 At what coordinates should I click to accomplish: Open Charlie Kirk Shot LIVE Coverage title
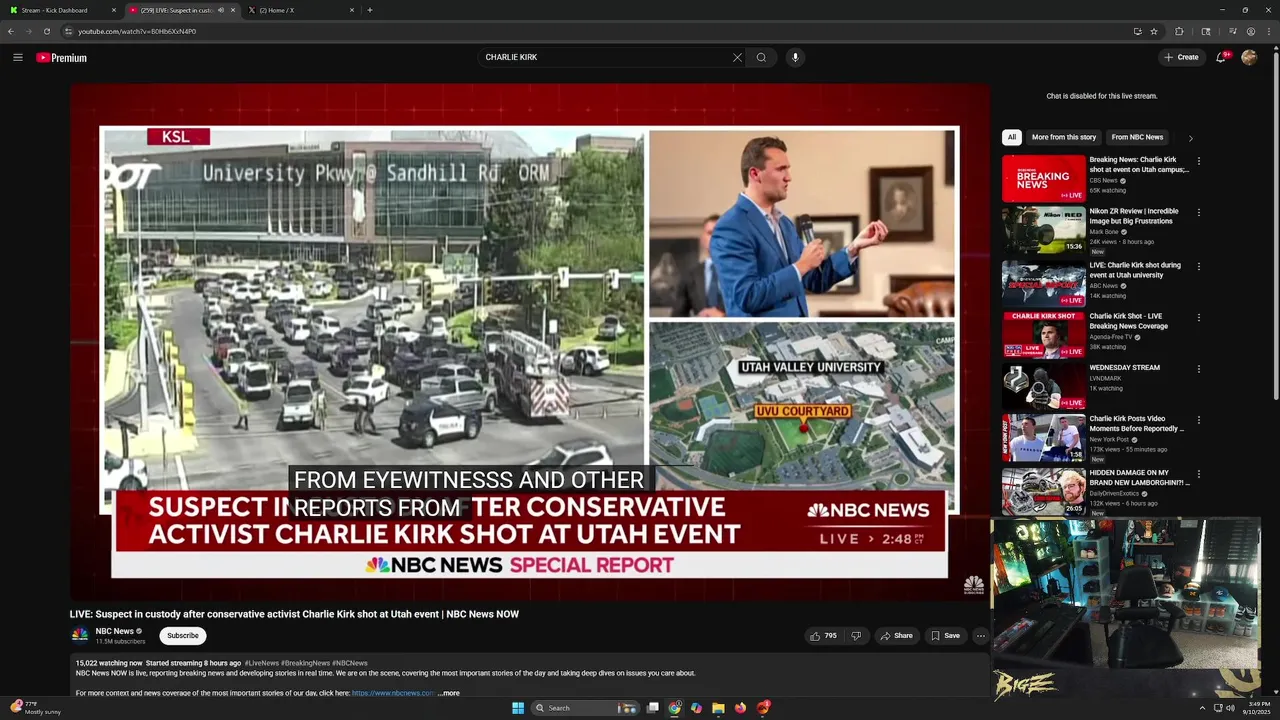[1128, 321]
